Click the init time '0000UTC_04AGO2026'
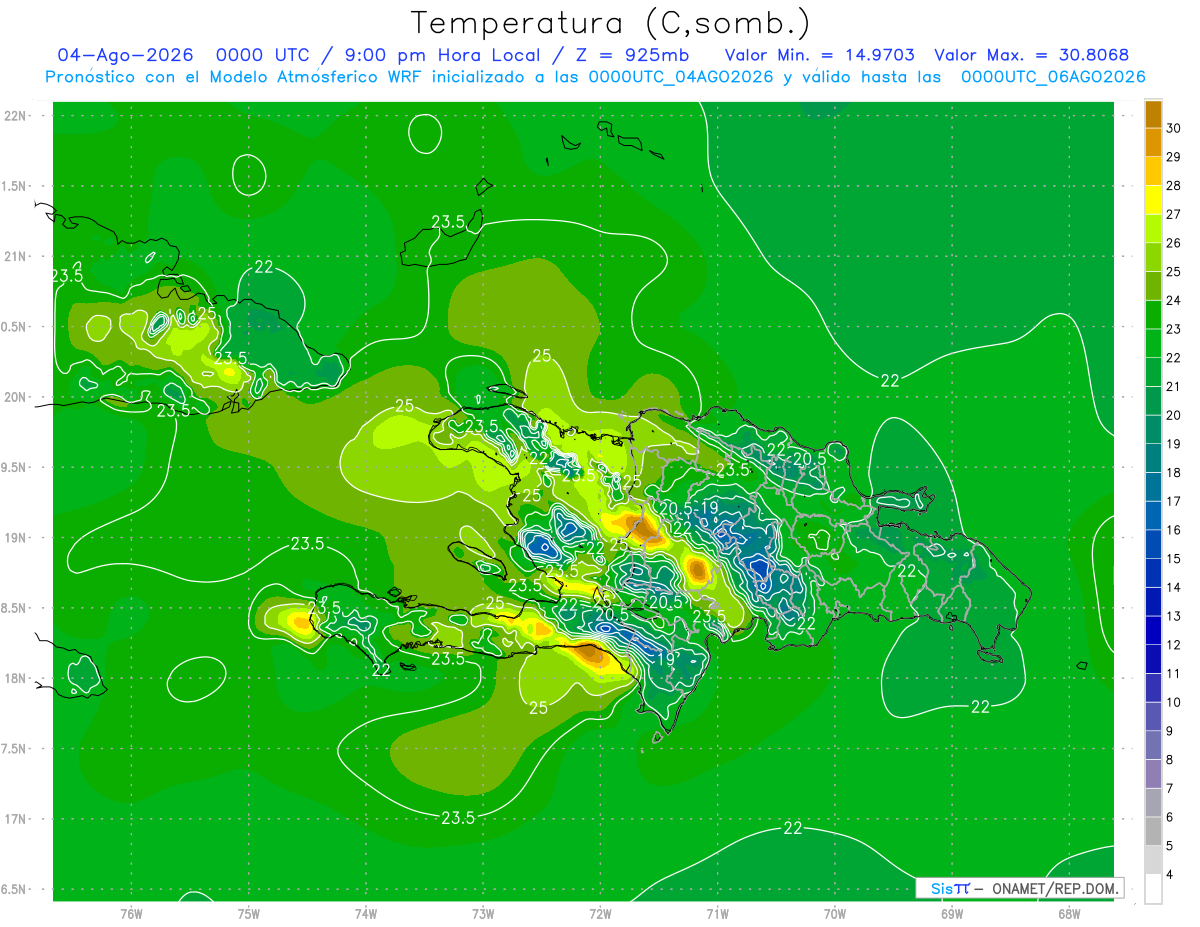 tap(681, 77)
